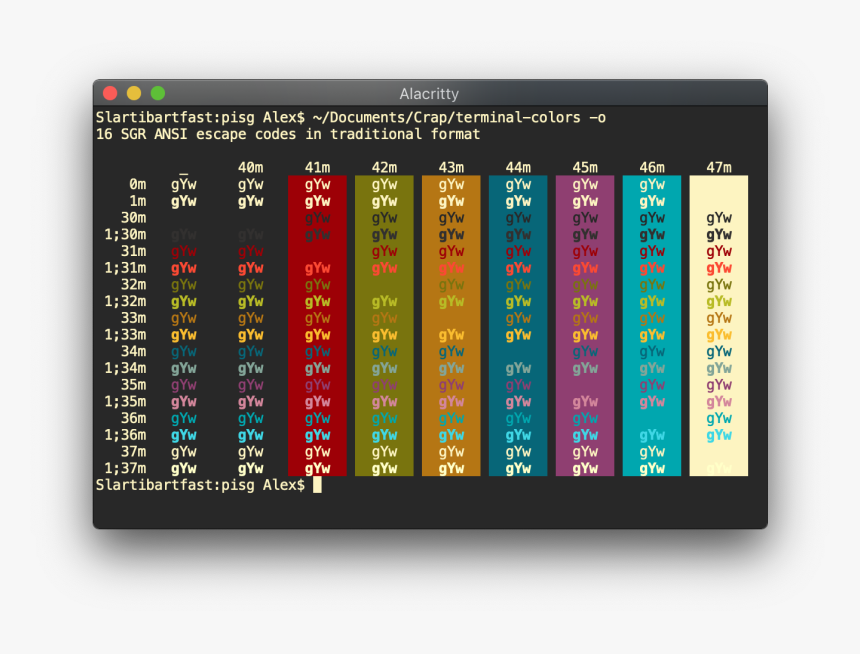Click the 1;37m row label

tap(126, 469)
